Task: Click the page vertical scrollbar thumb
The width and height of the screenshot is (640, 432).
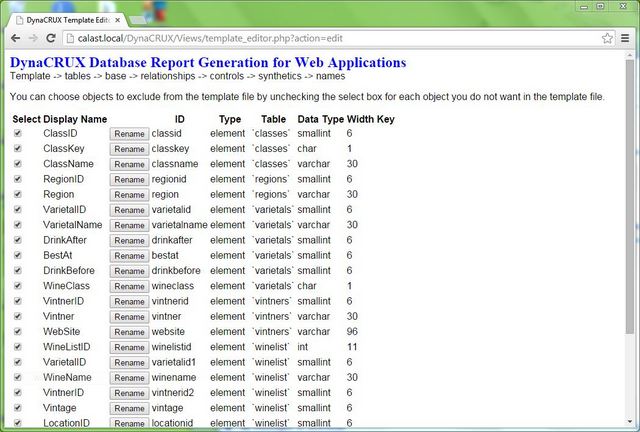Action: coord(630,196)
